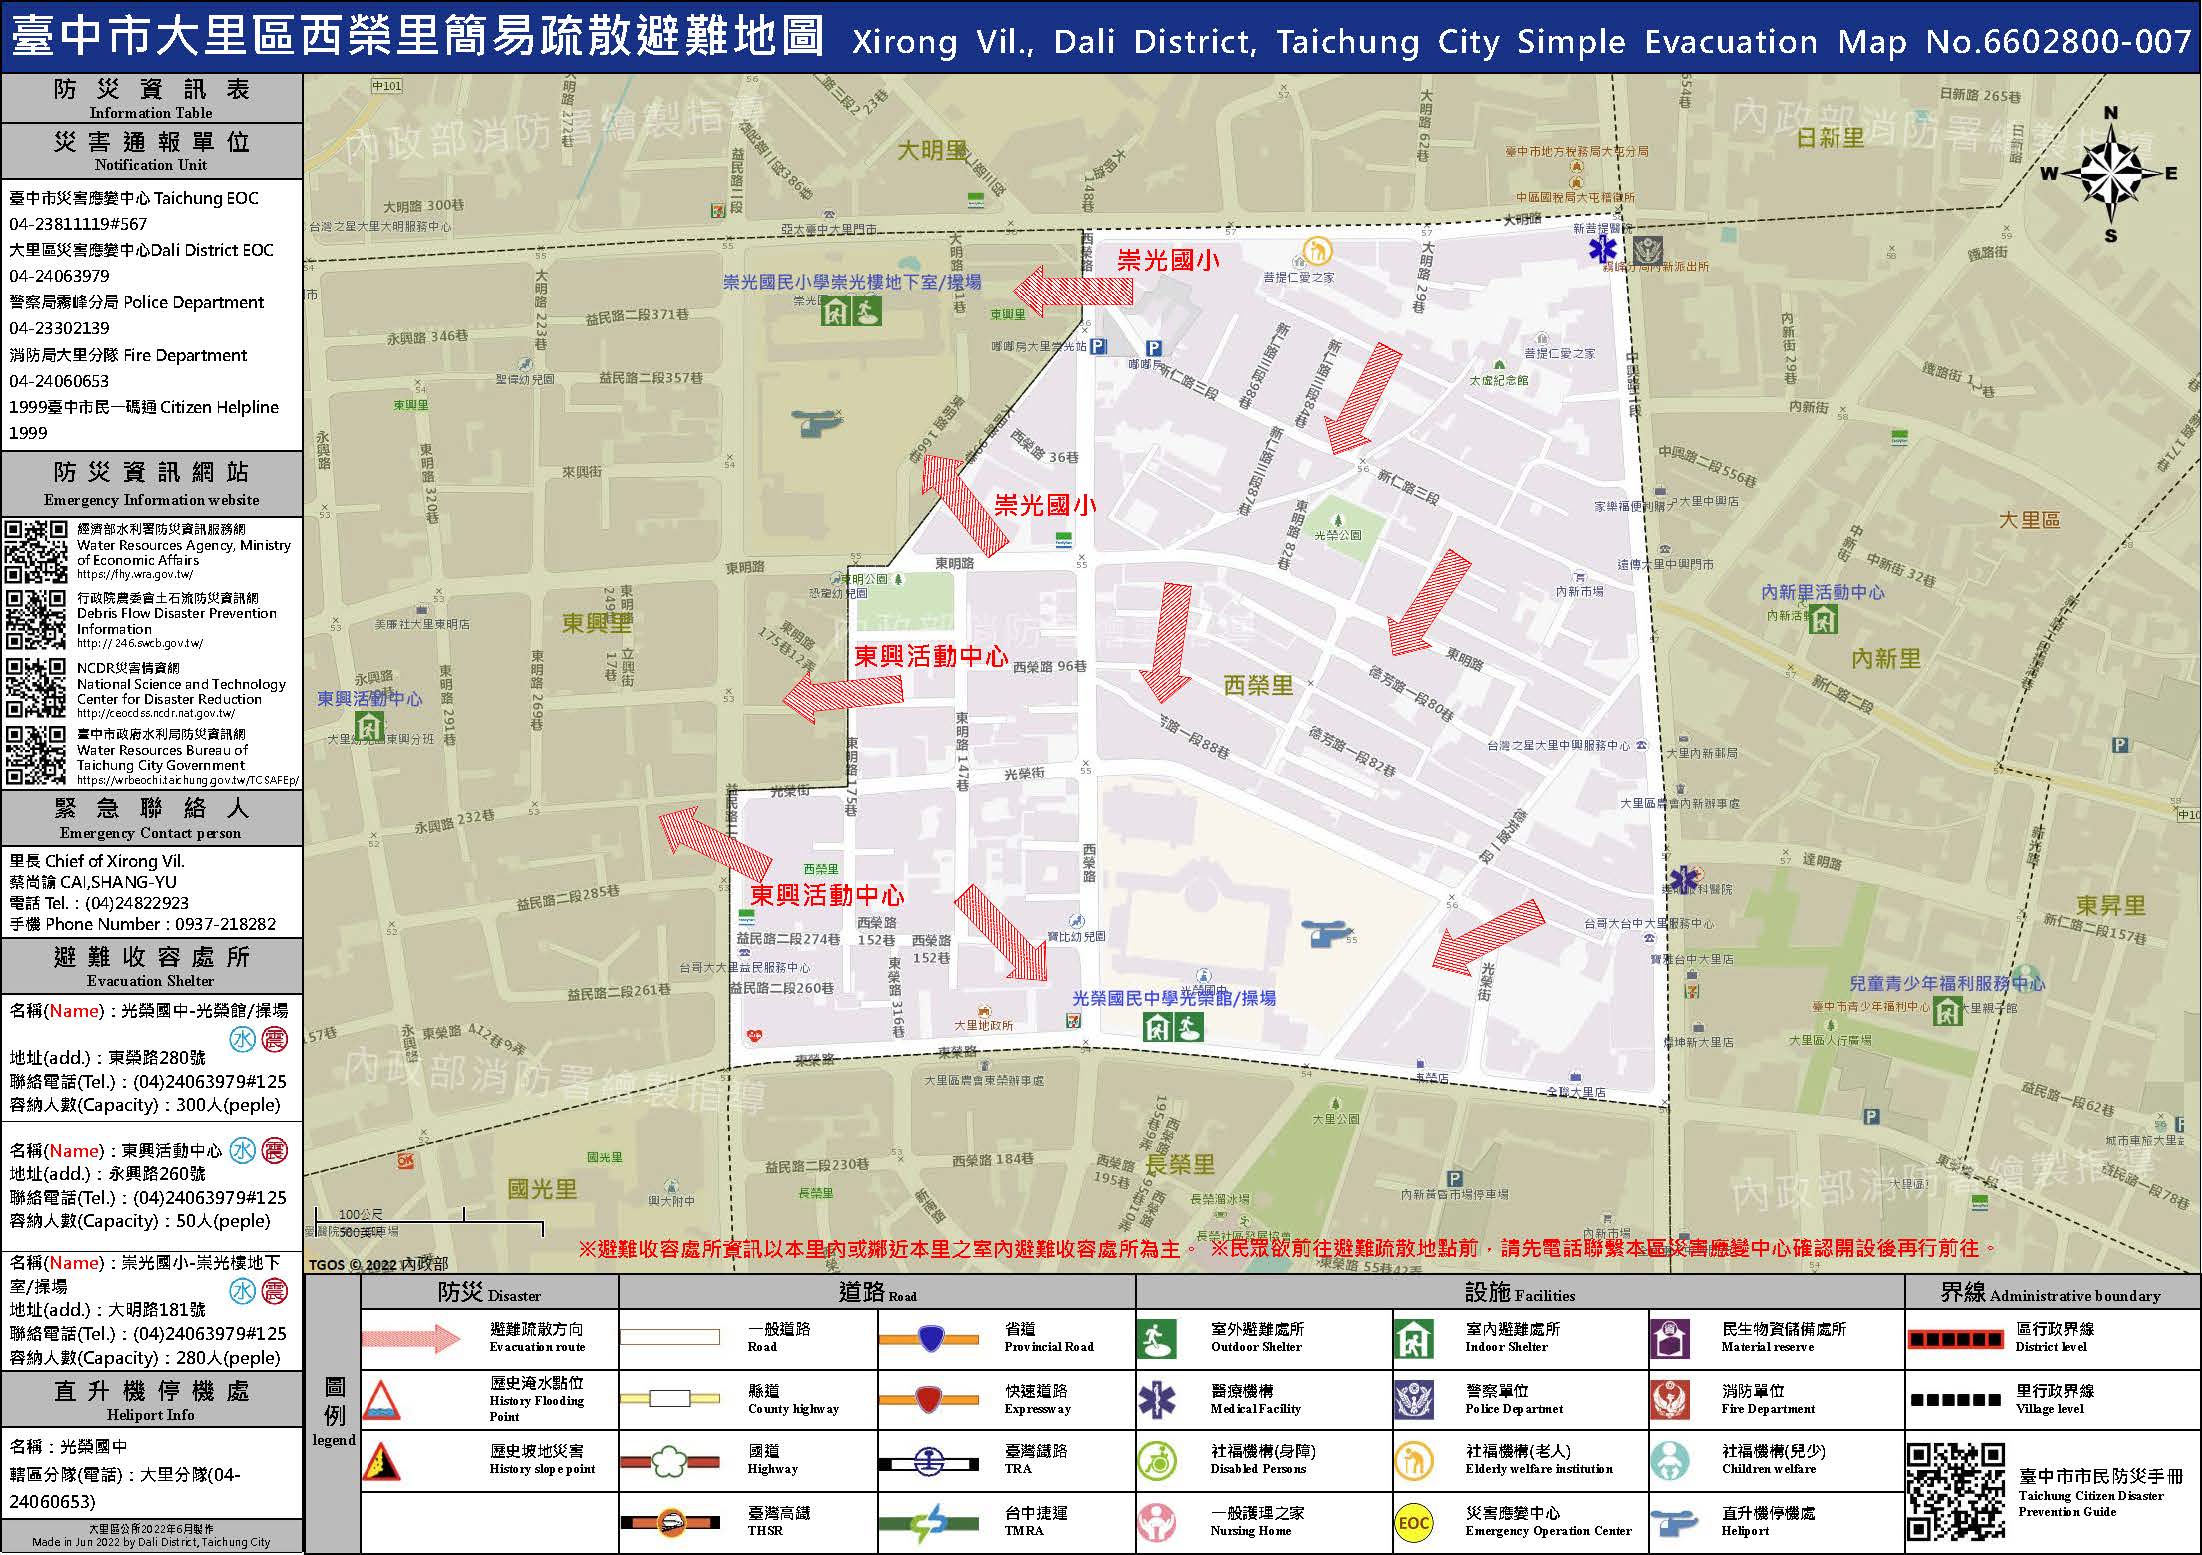Click the THSR train symbol in legend

coord(669,1523)
